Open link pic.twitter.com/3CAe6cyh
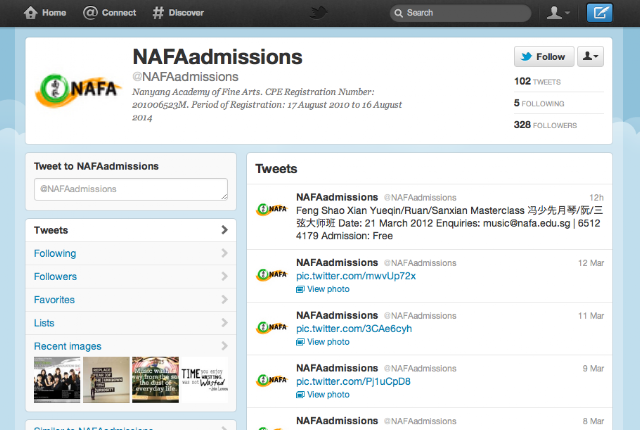 coord(354,328)
